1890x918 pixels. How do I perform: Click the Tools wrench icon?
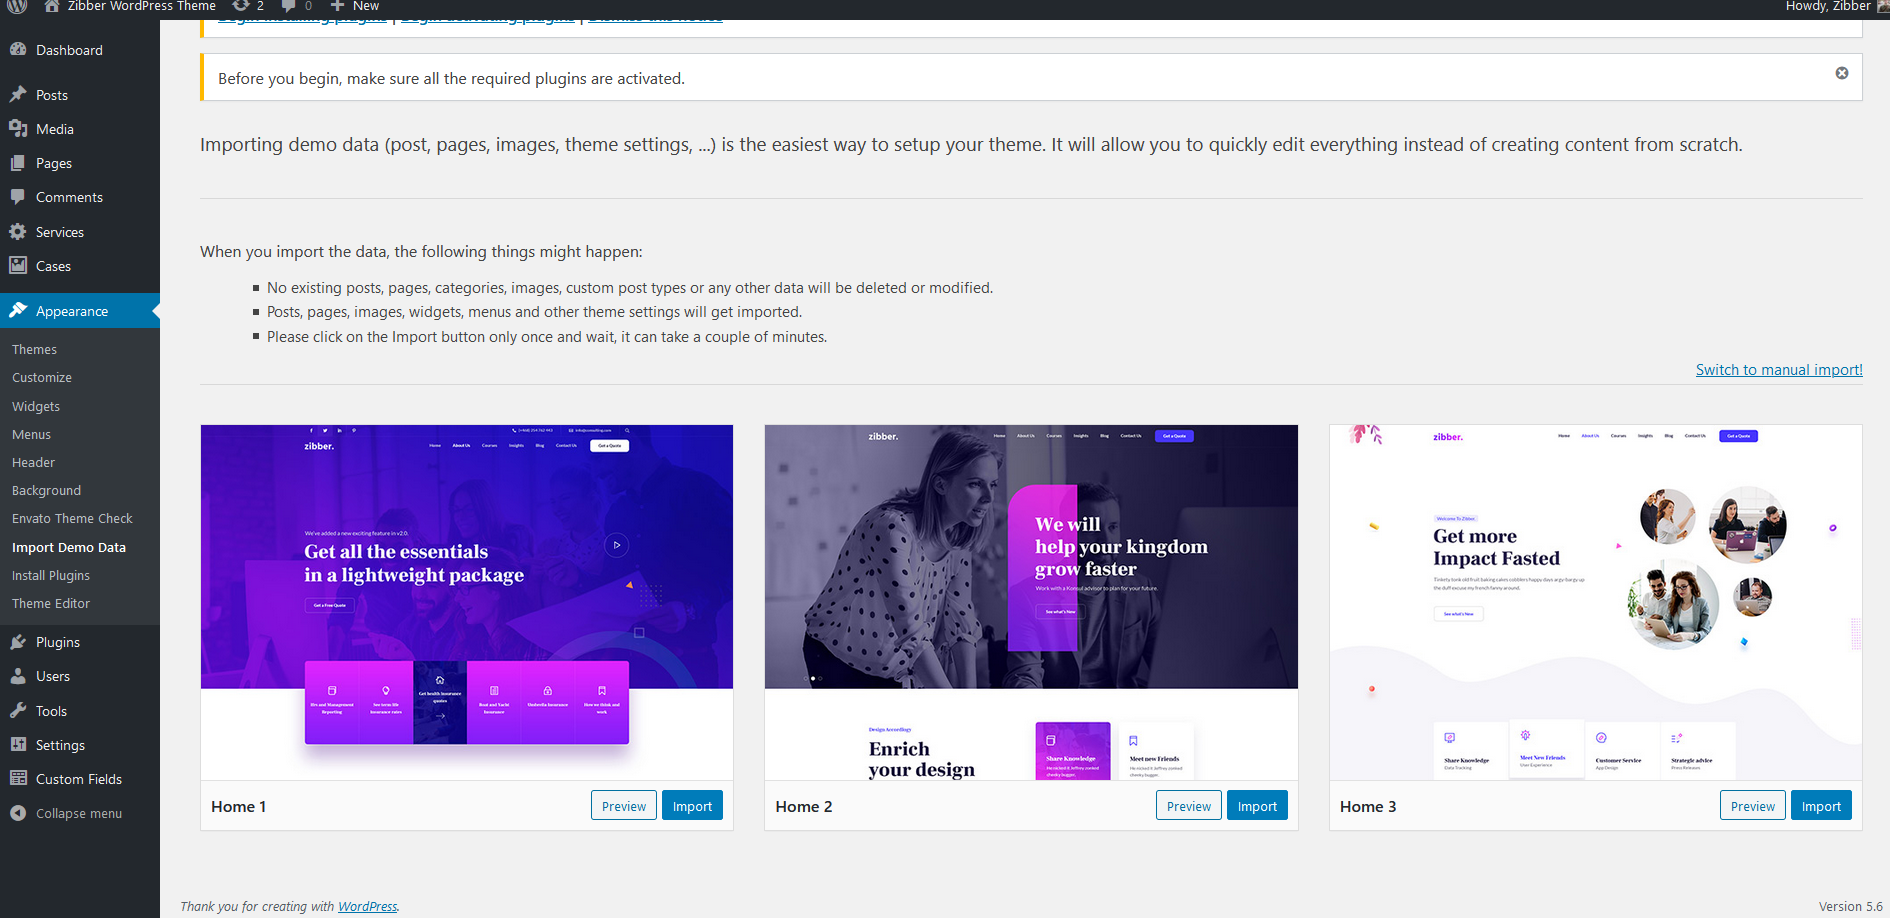click(x=18, y=710)
